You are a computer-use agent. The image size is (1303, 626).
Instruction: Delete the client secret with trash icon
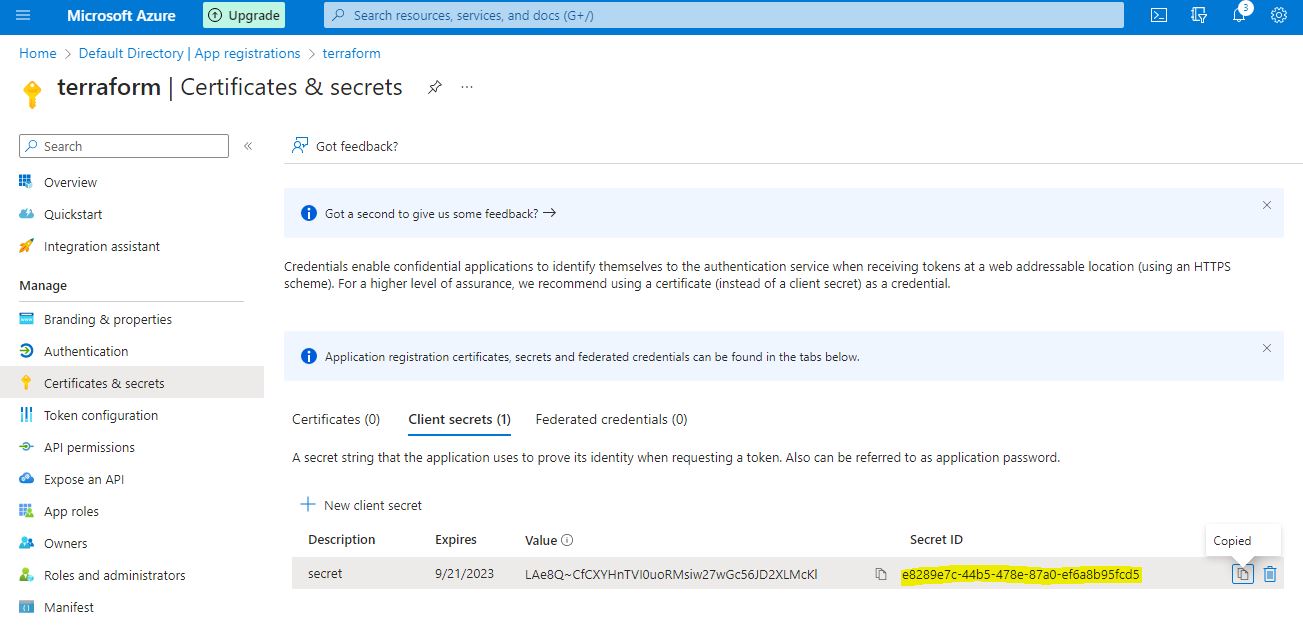coord(1270,574)
